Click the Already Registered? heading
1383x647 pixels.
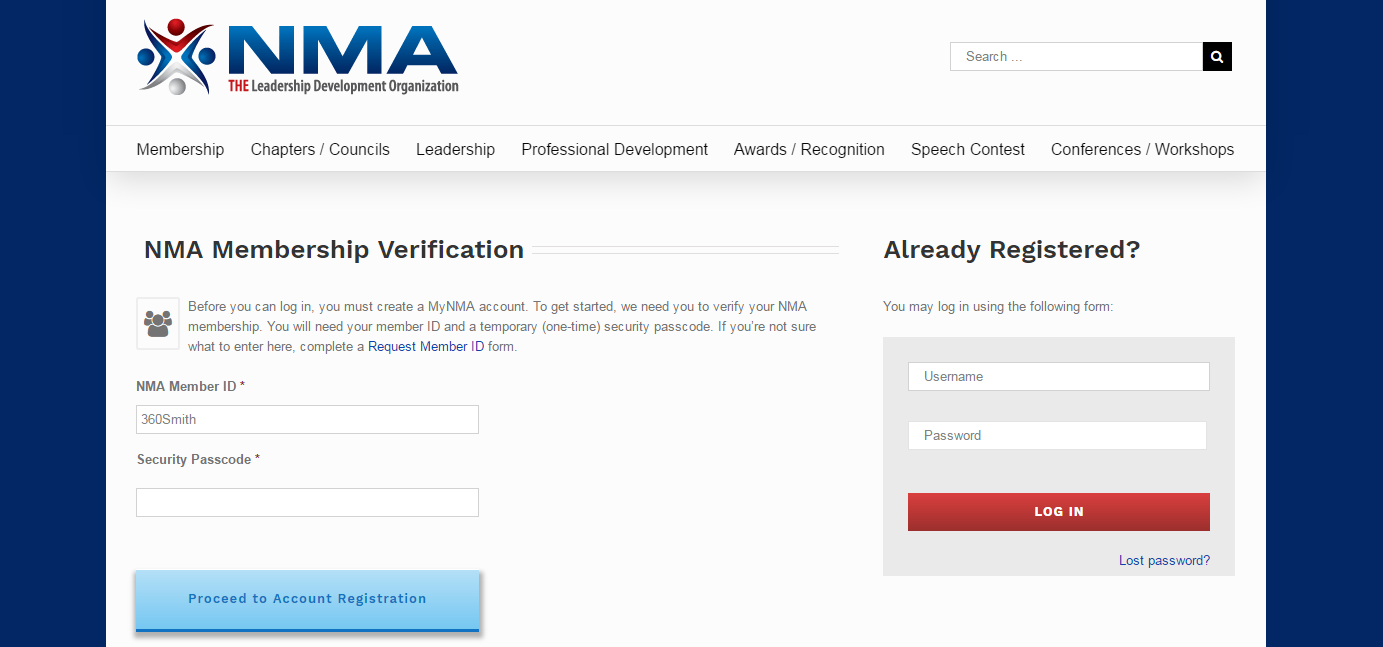click(1012, 249)
